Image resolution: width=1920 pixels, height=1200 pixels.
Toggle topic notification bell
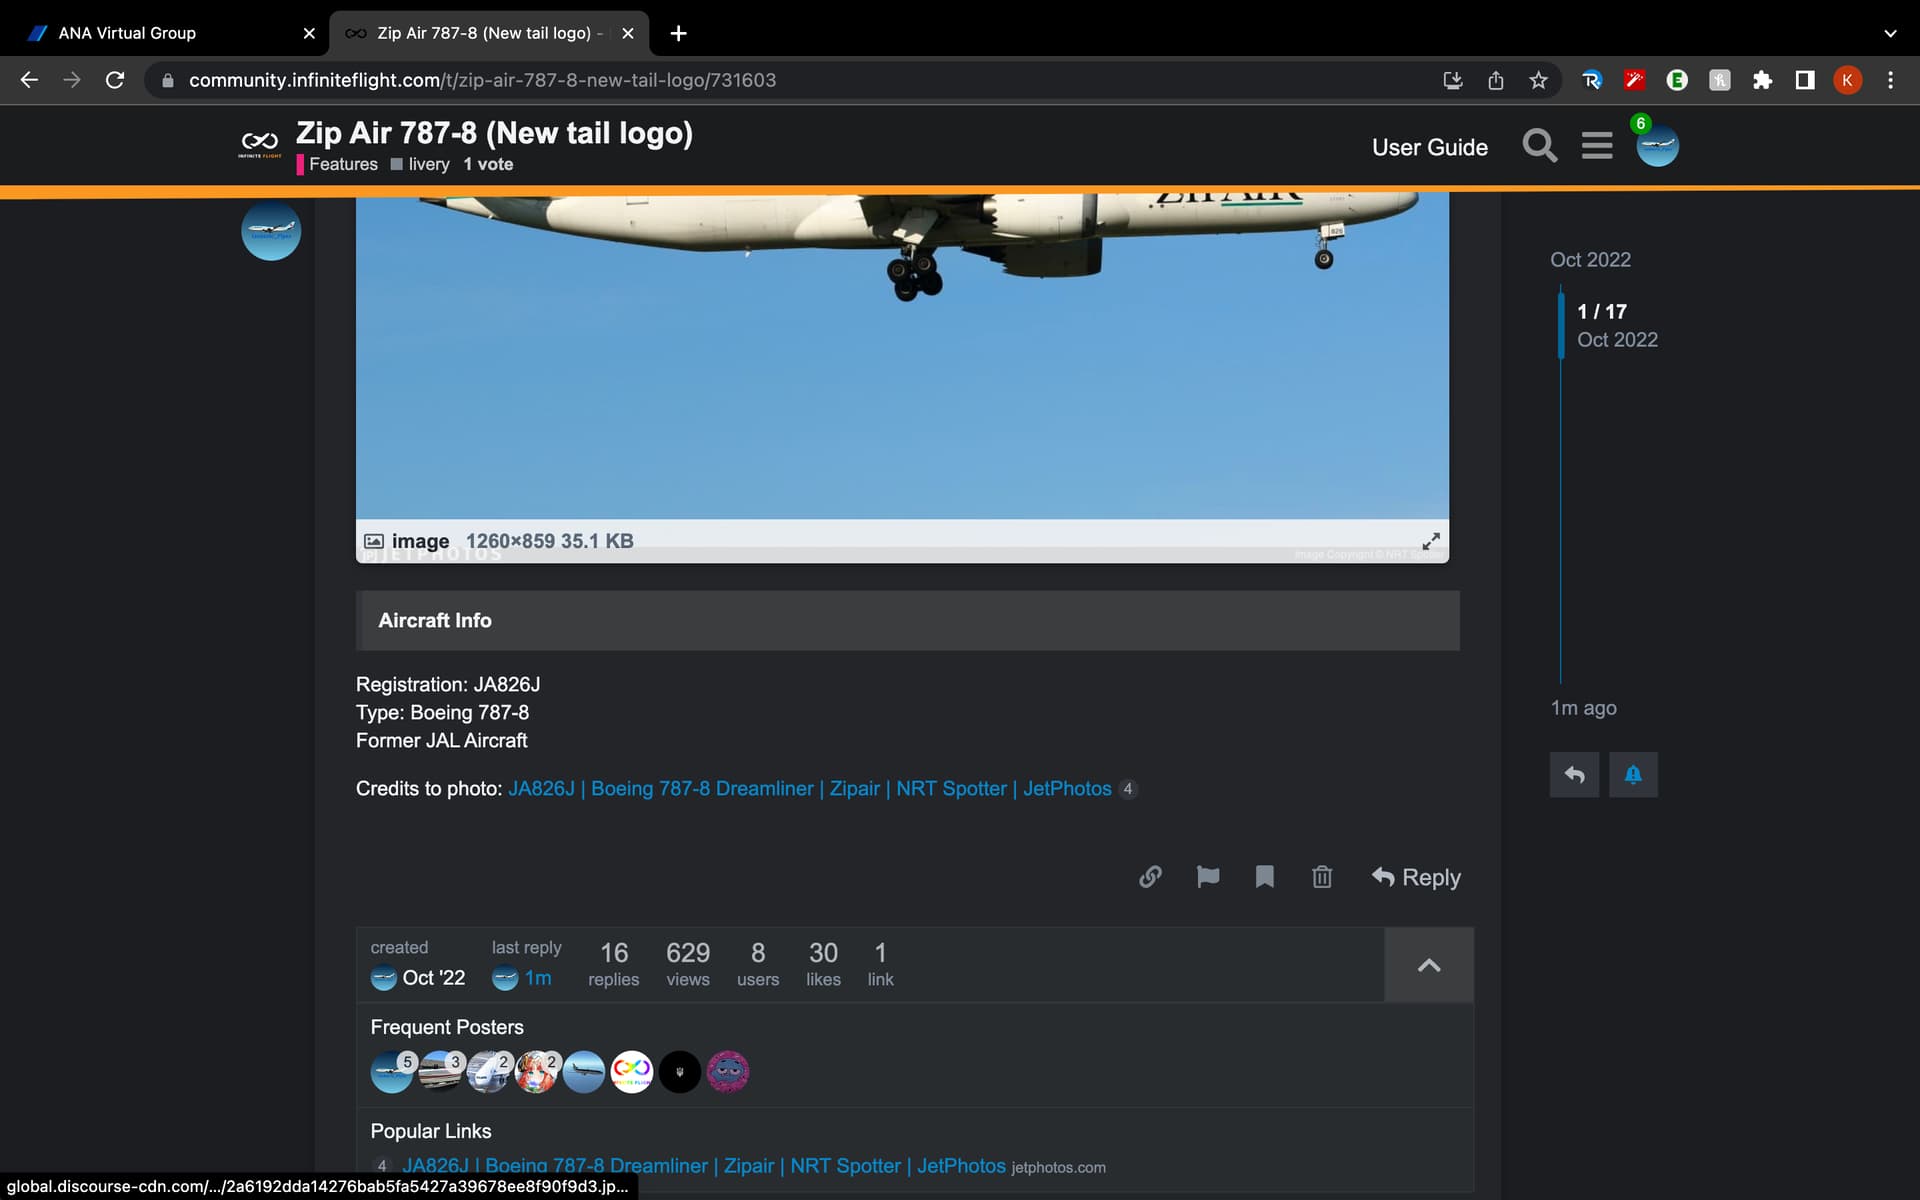click(x=1633, y=775)
